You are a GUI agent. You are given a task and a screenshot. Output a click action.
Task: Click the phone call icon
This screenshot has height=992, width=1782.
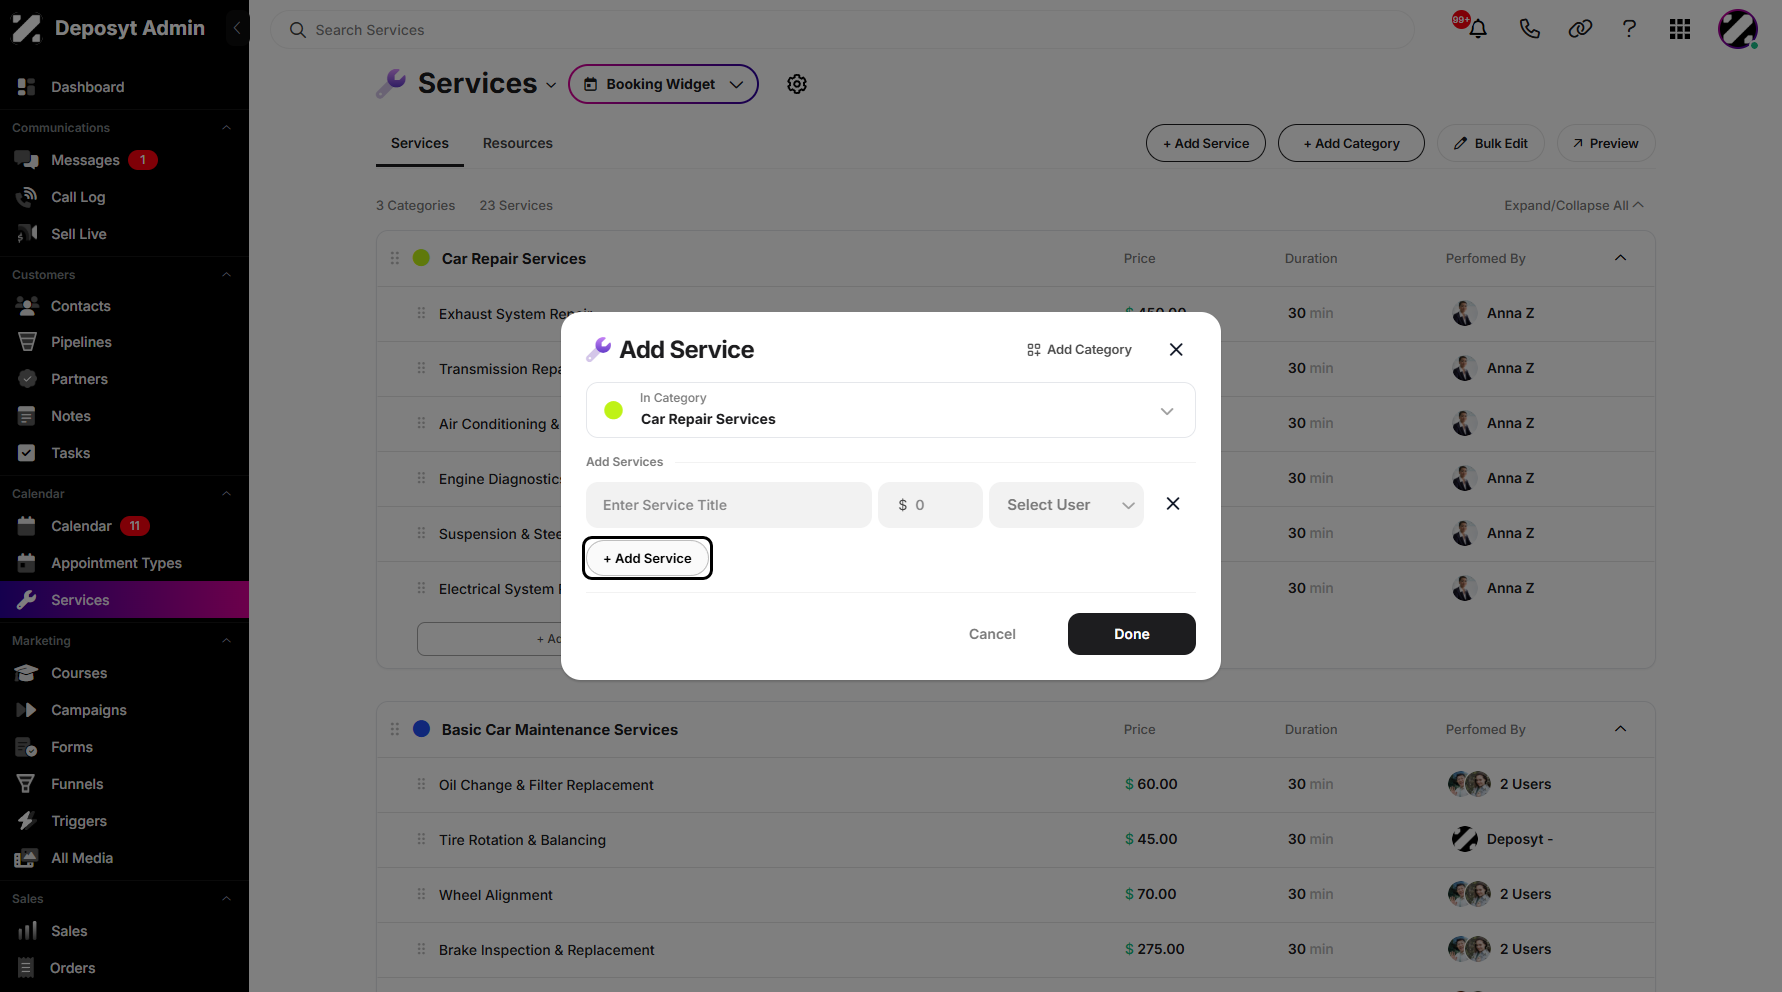1529,29
